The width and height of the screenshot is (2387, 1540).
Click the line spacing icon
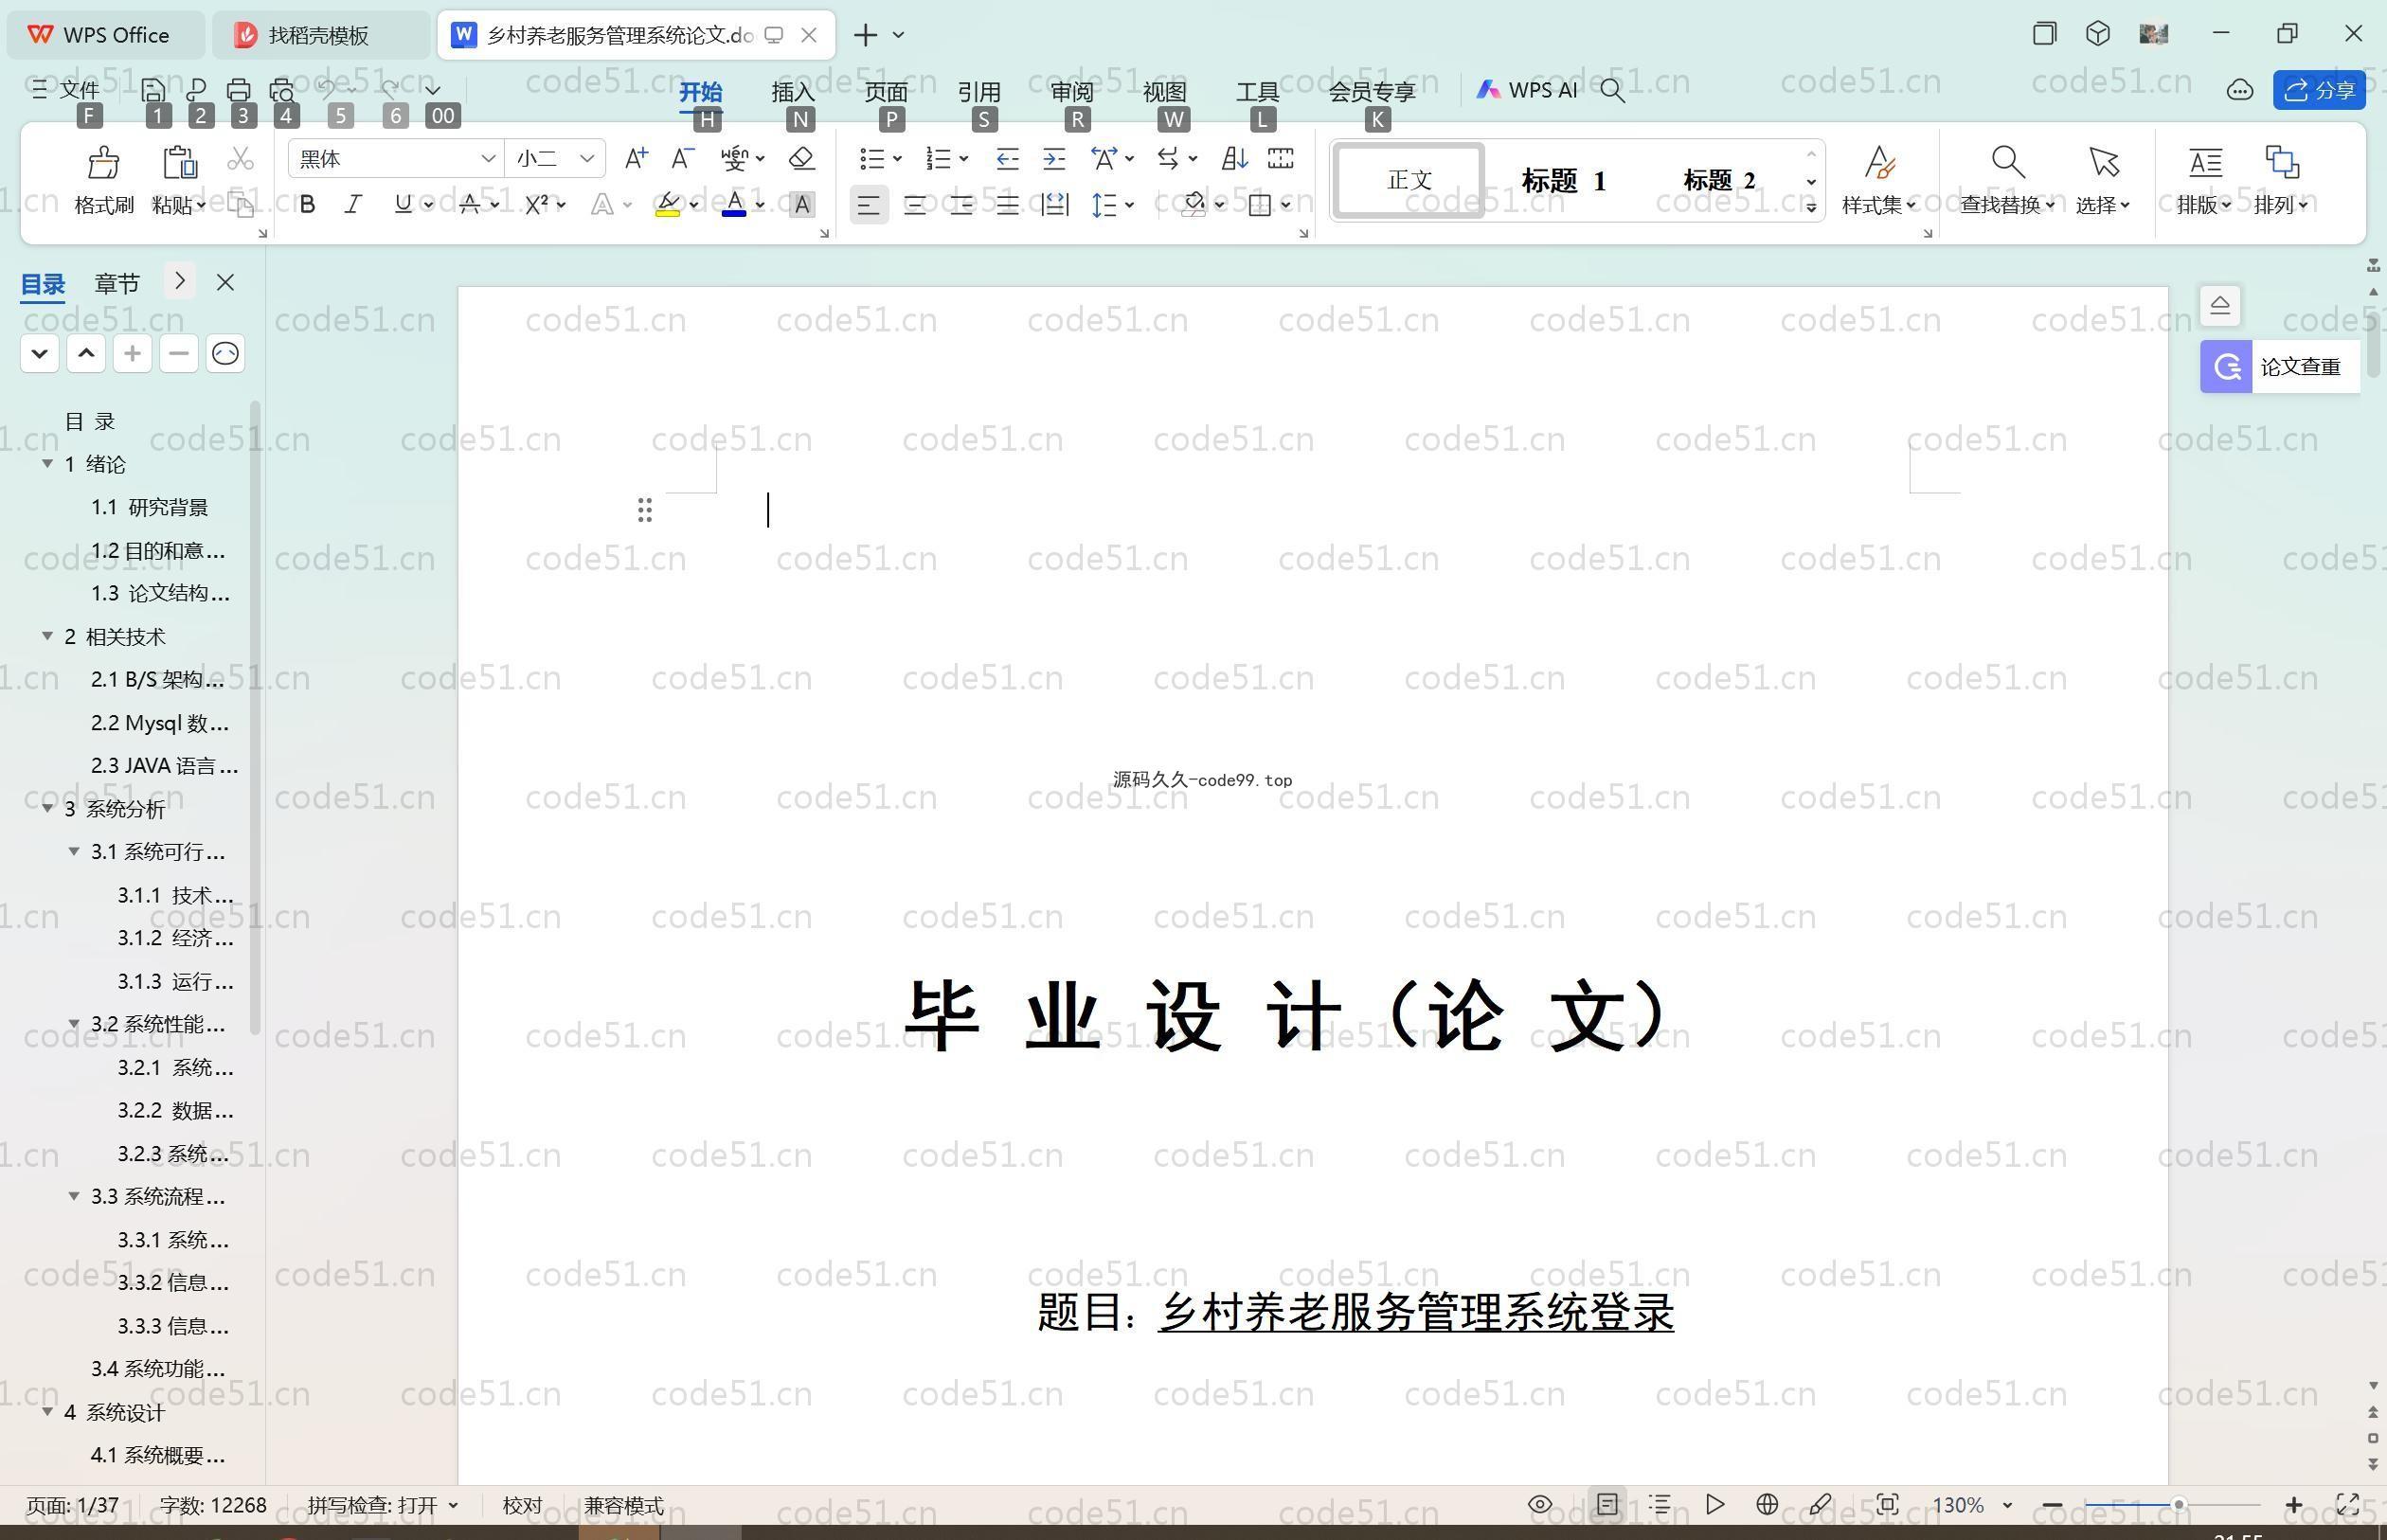[1104, 204]
